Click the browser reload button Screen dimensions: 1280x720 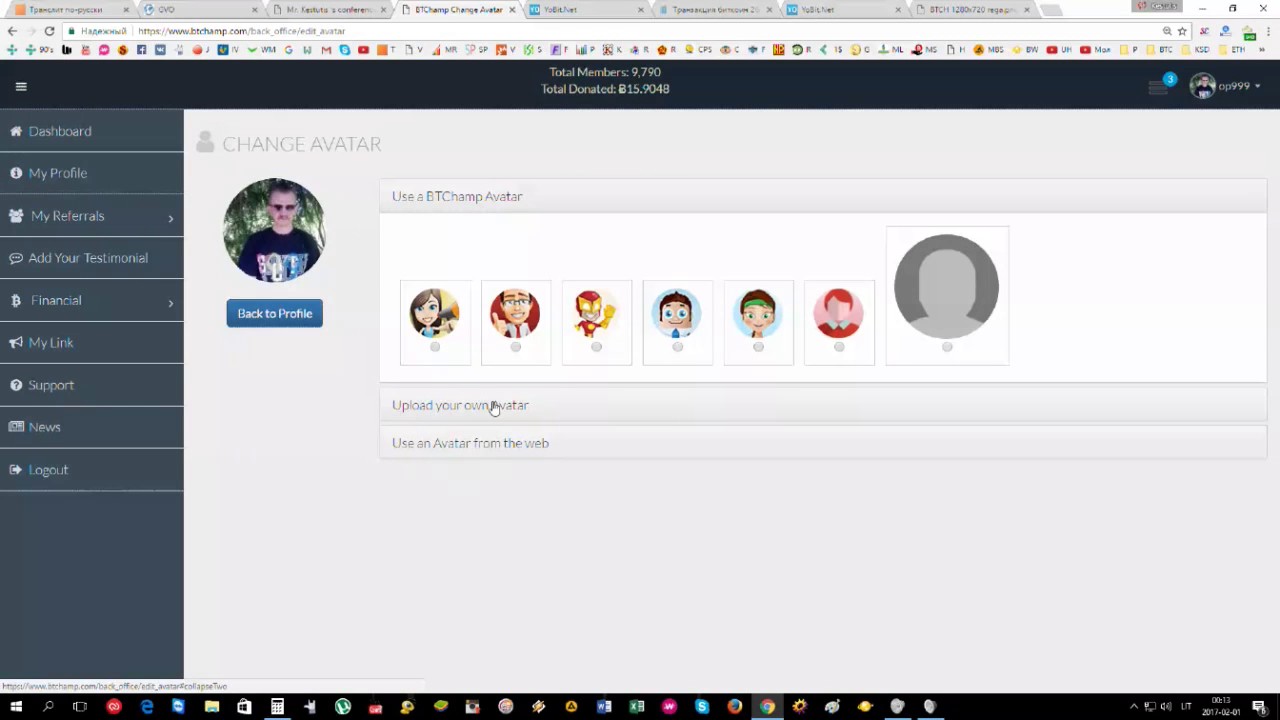[x=49, y=31]
